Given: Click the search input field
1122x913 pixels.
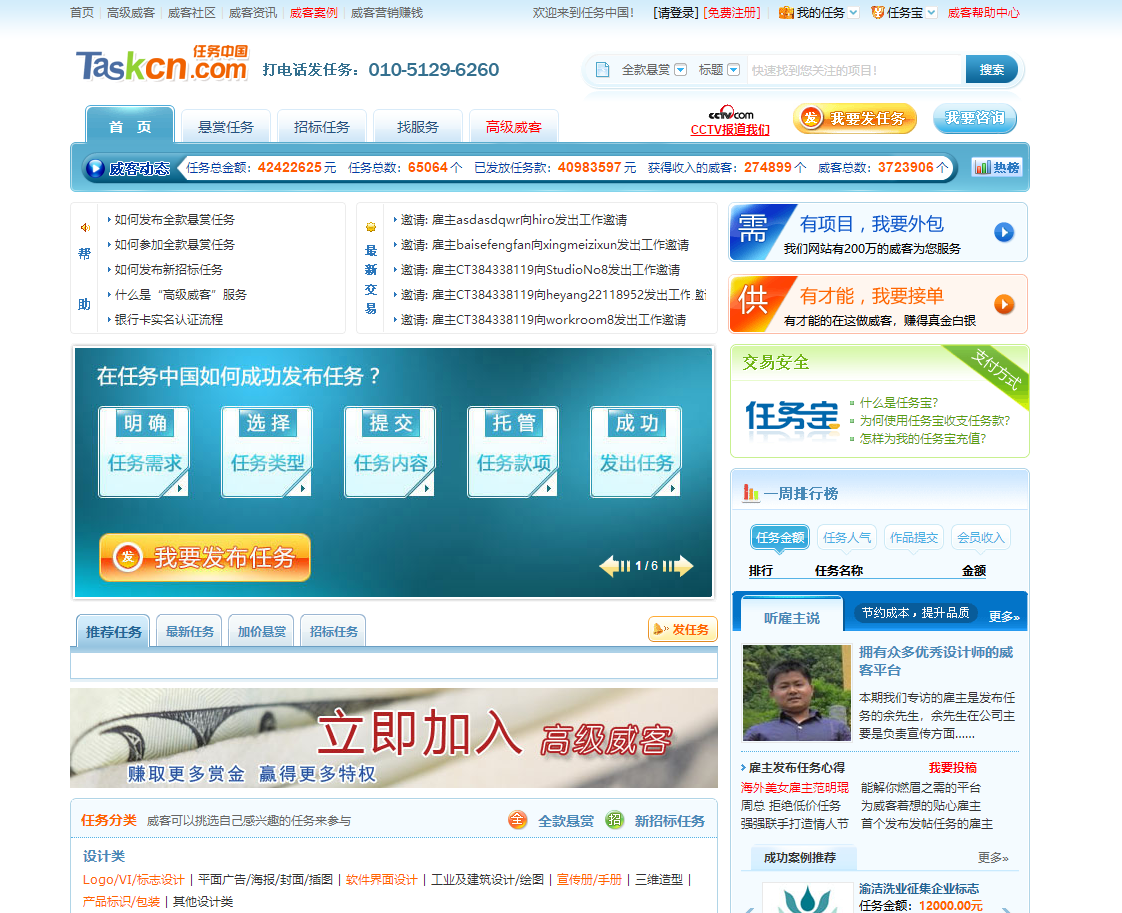Looking at the screenshot, I should click(x=855, y=69).
